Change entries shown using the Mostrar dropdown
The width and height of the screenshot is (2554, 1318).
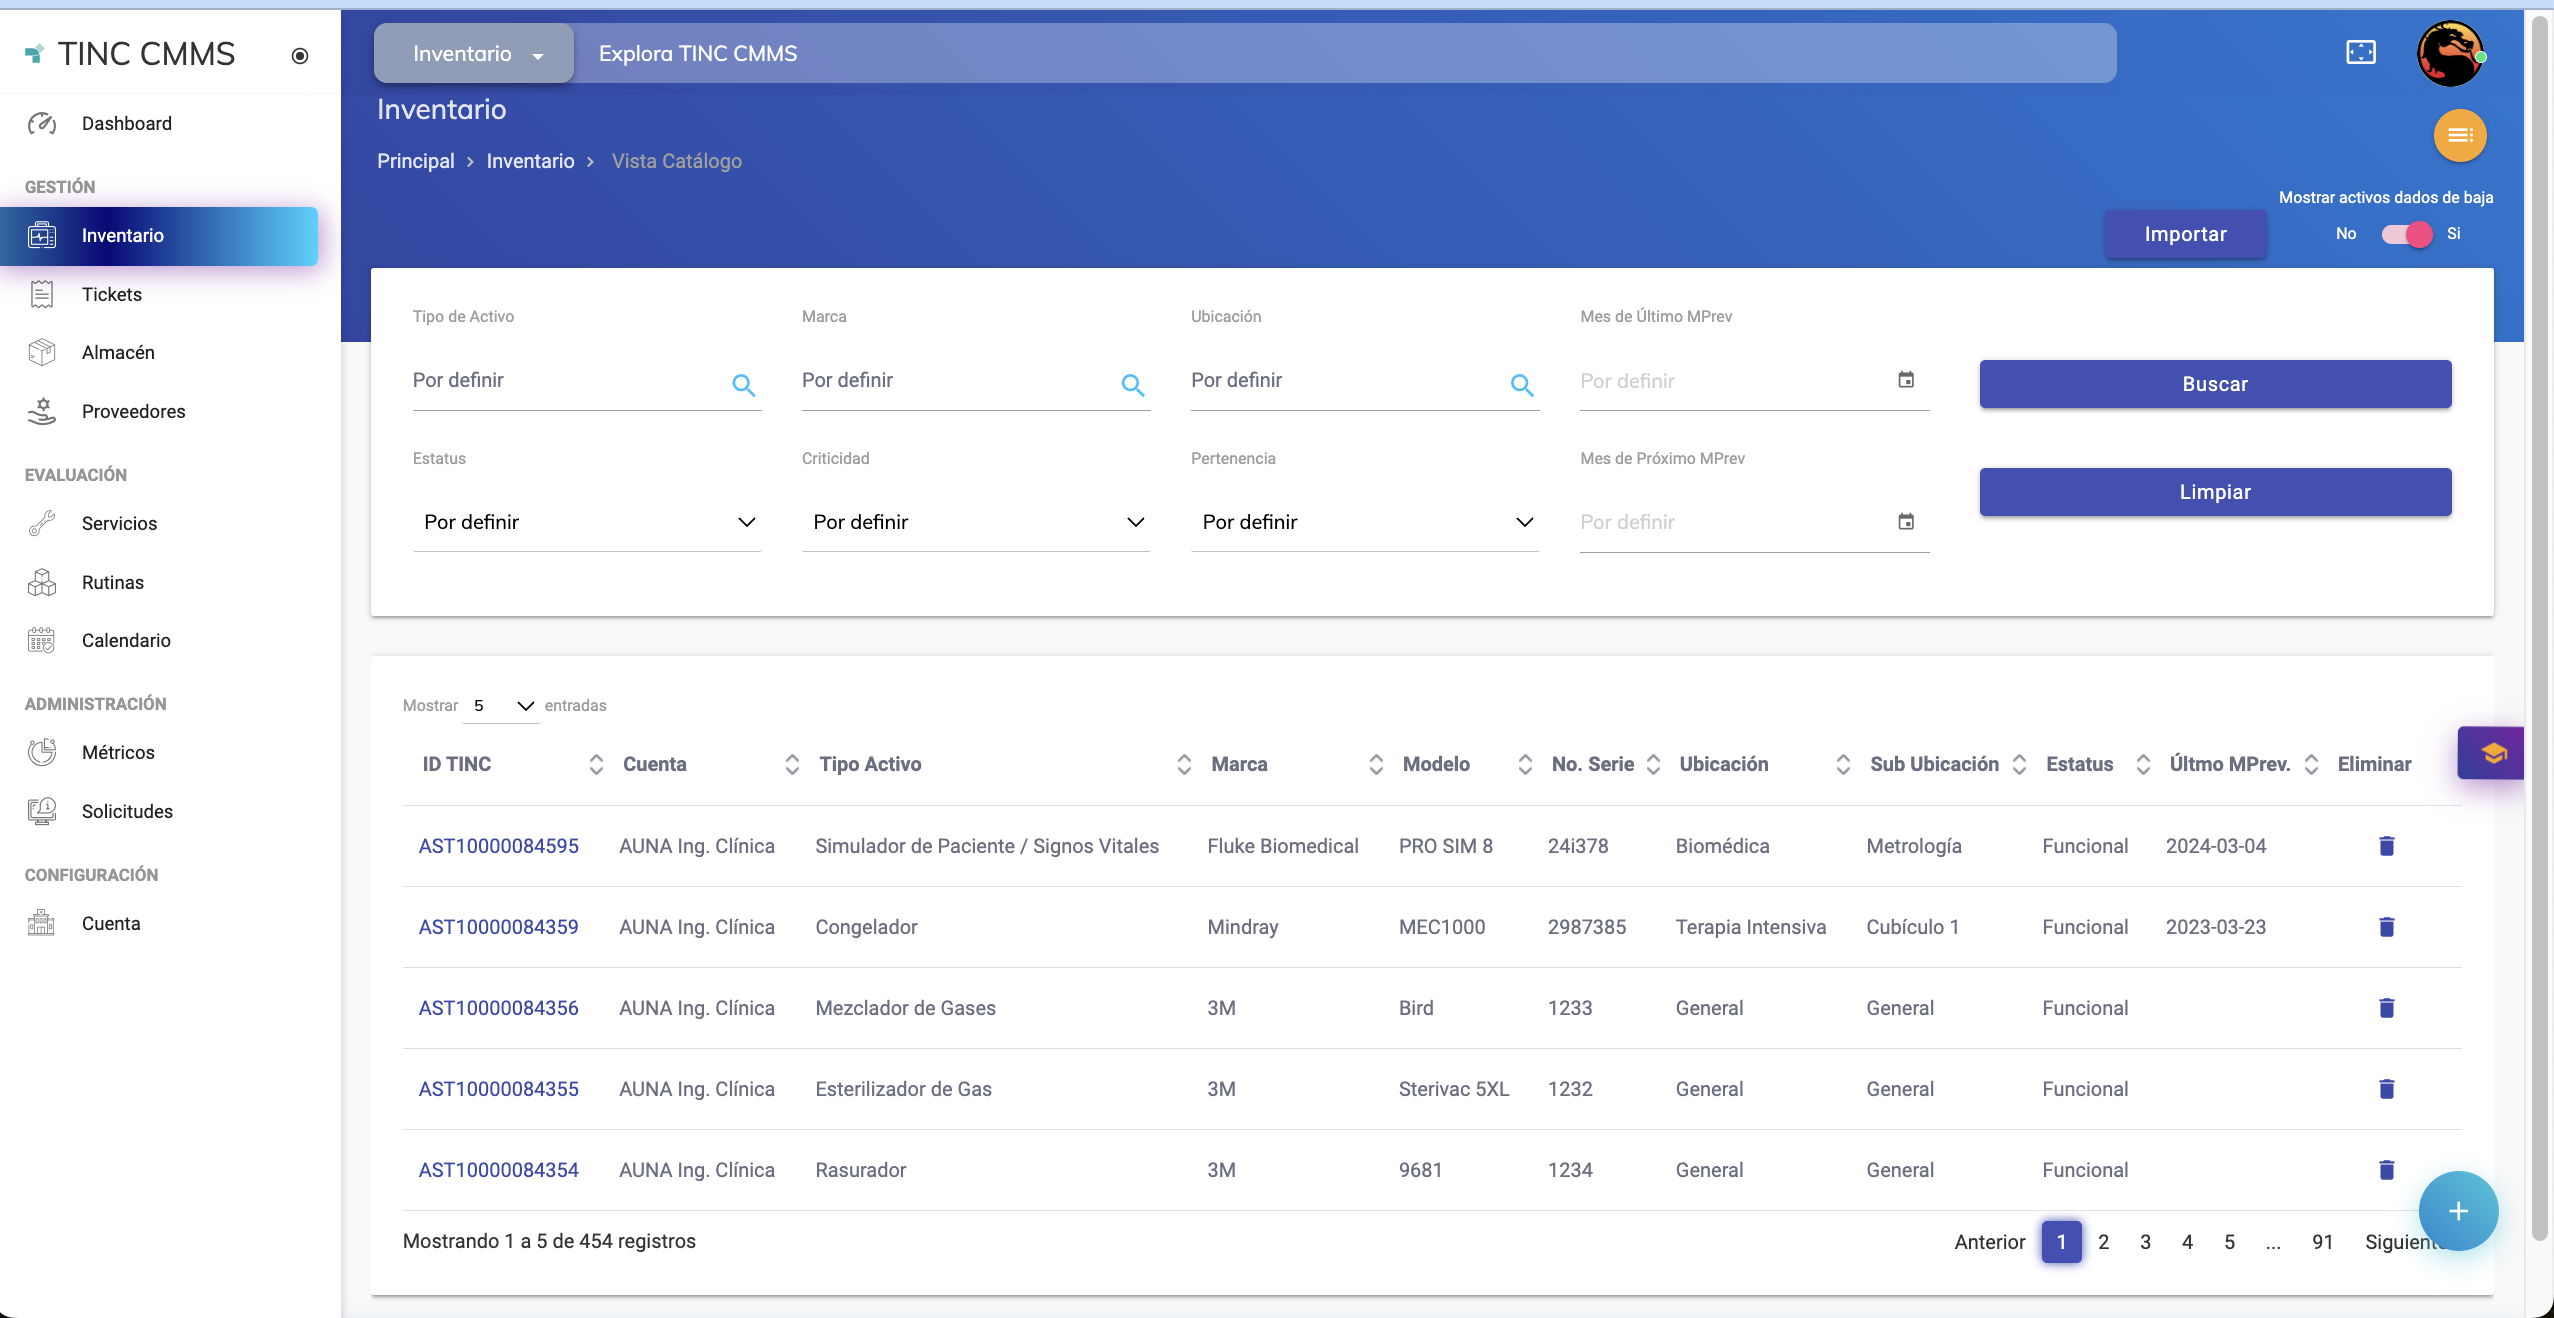coord(498,705)
